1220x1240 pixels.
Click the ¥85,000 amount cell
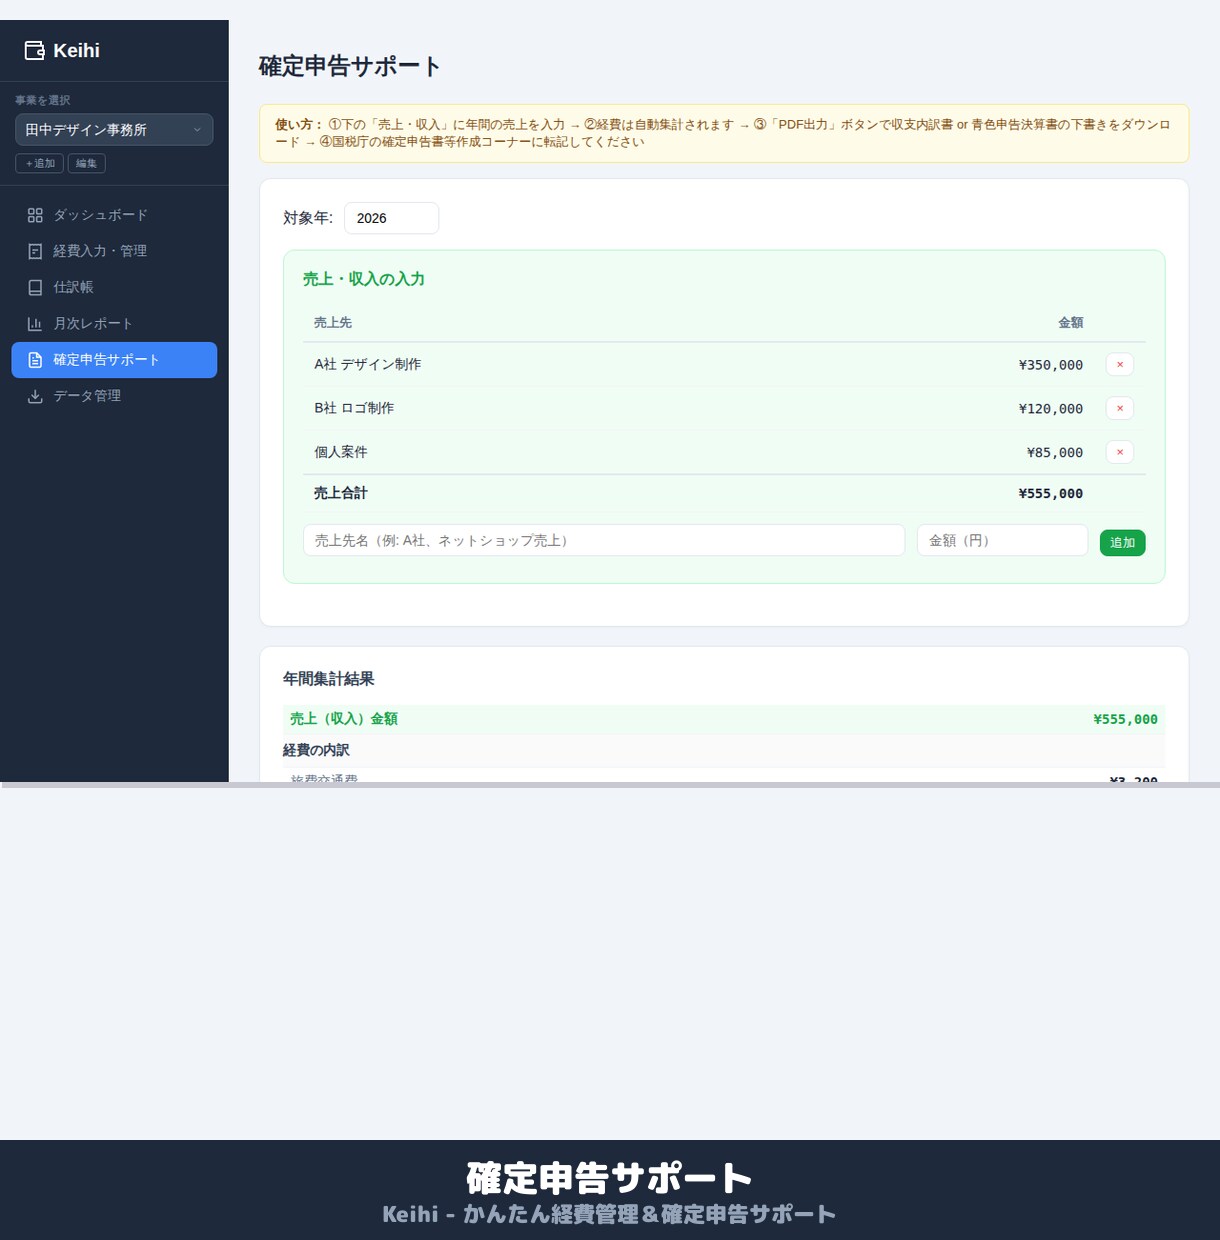(x=1055, y=453)
